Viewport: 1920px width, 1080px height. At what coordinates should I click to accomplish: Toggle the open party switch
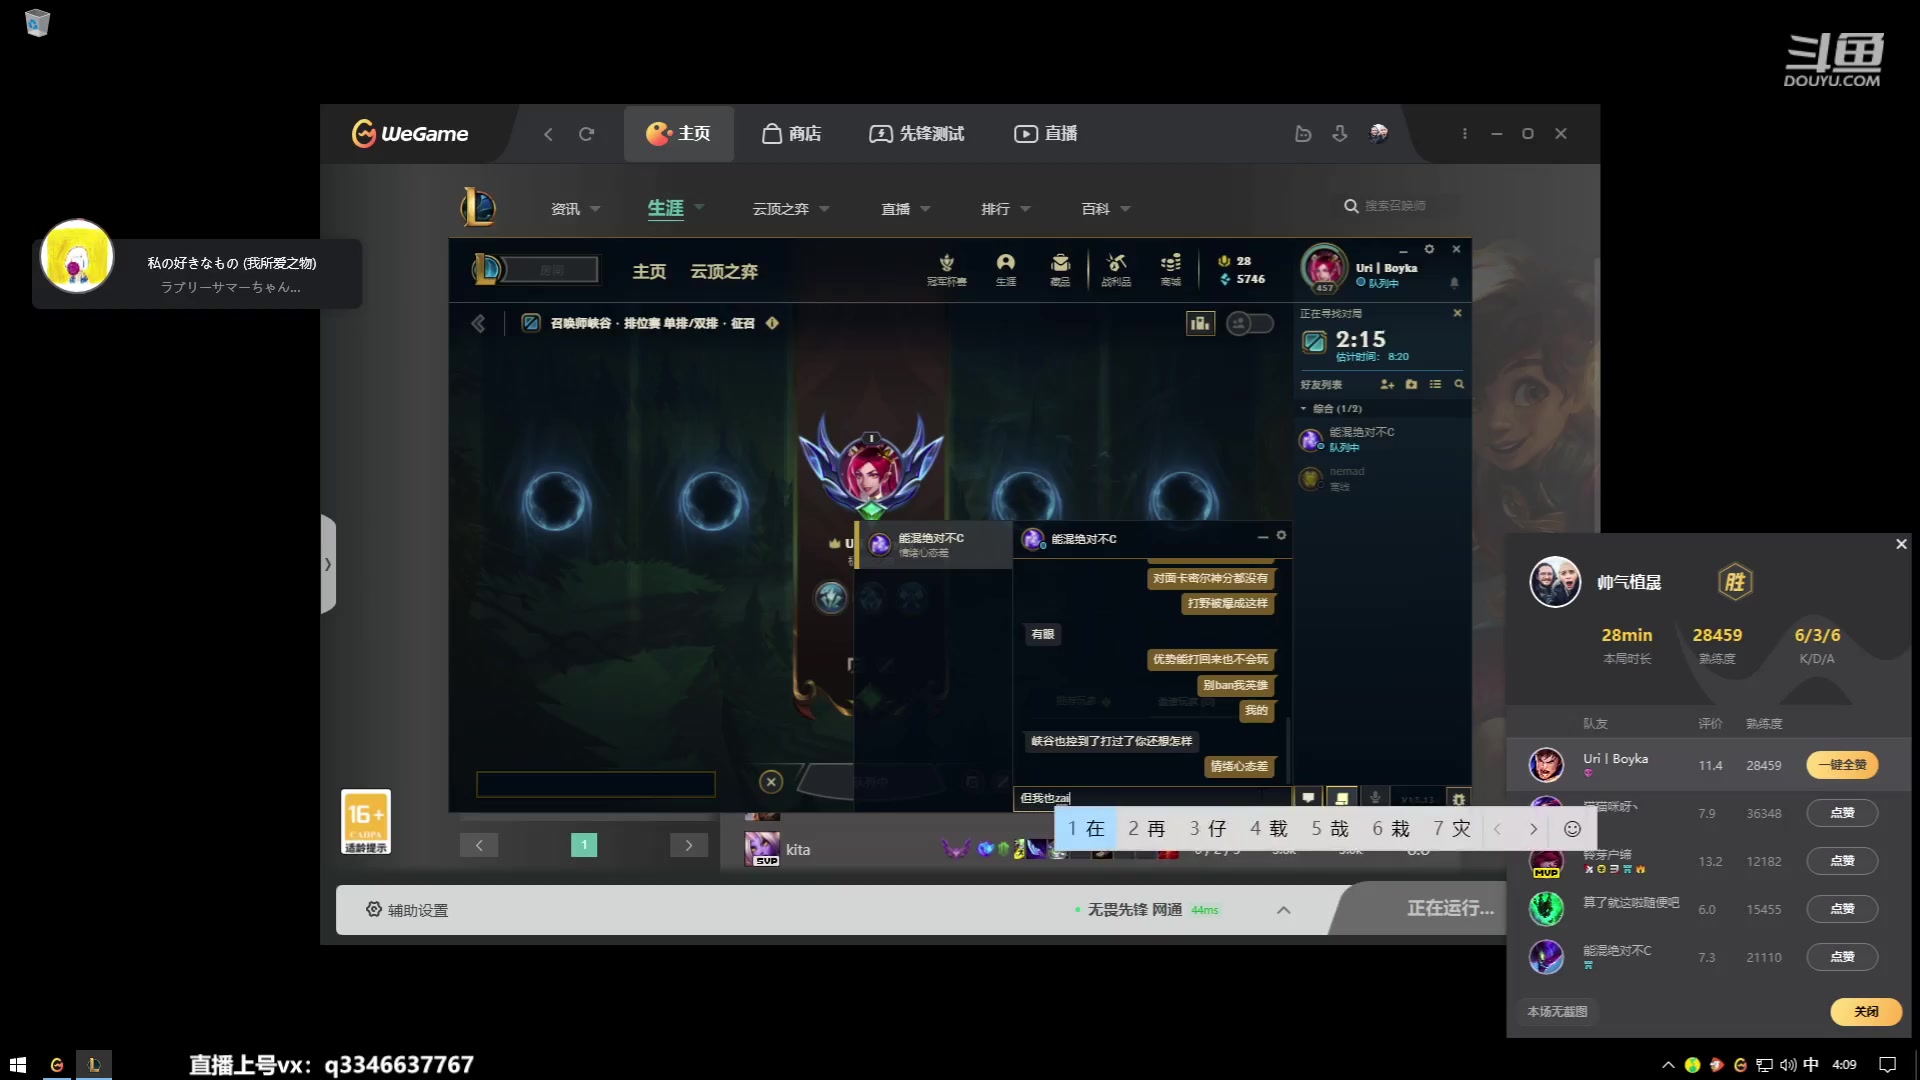coord(1250,323)
